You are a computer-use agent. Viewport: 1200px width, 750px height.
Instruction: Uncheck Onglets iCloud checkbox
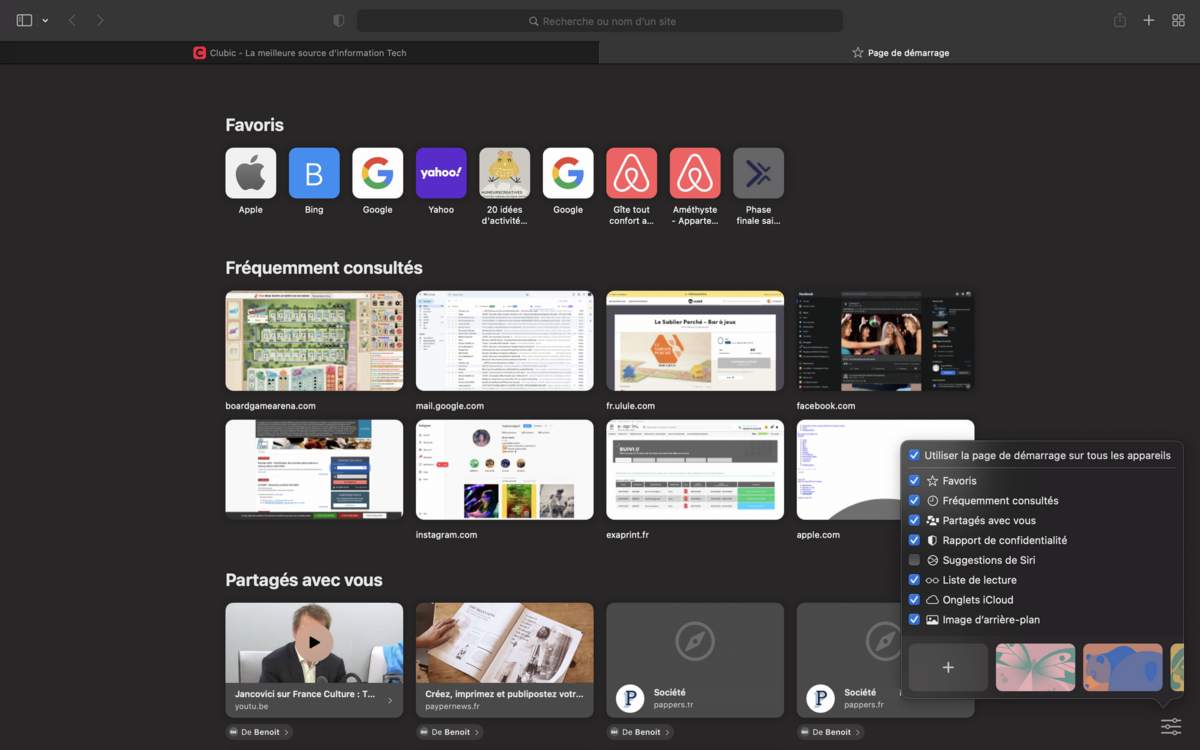[914, 600]
